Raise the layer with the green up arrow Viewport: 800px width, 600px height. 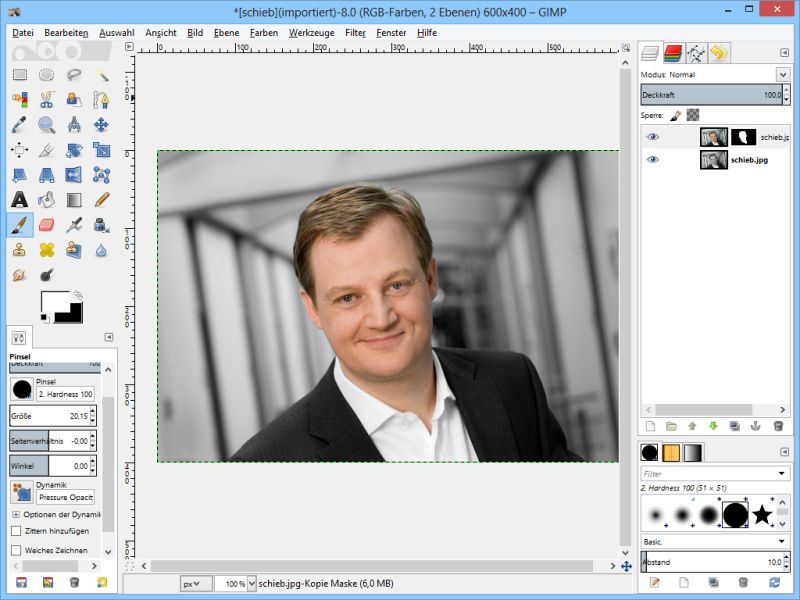[692, 427]
